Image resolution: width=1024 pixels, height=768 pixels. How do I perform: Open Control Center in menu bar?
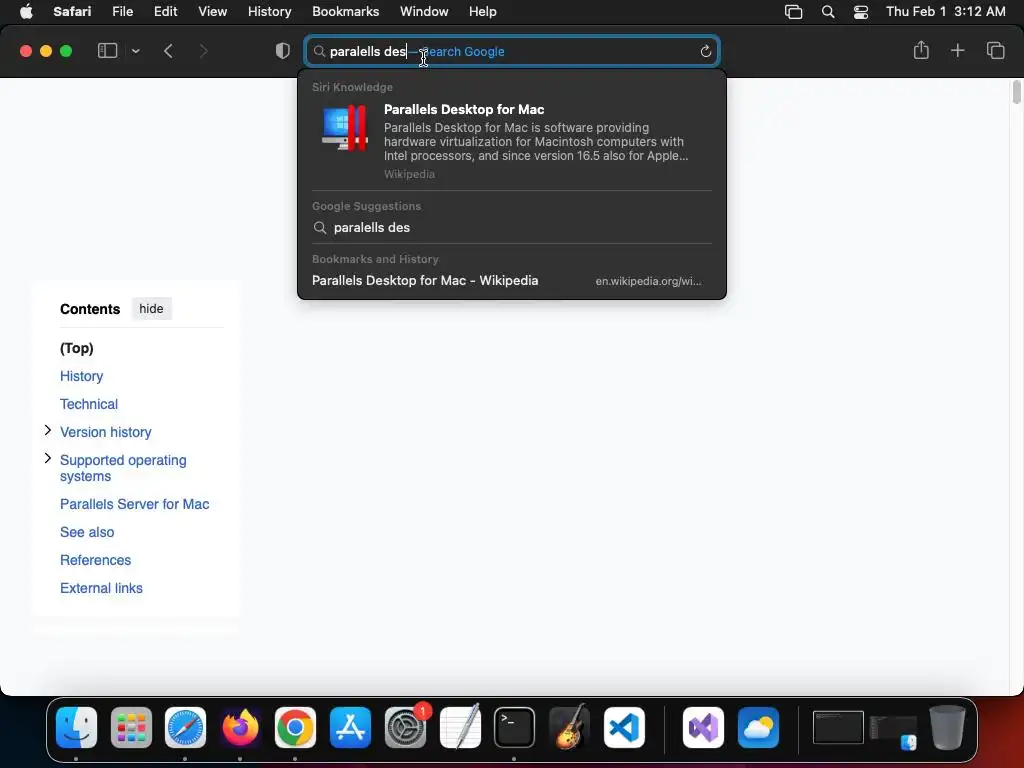(x=861, y=12)
